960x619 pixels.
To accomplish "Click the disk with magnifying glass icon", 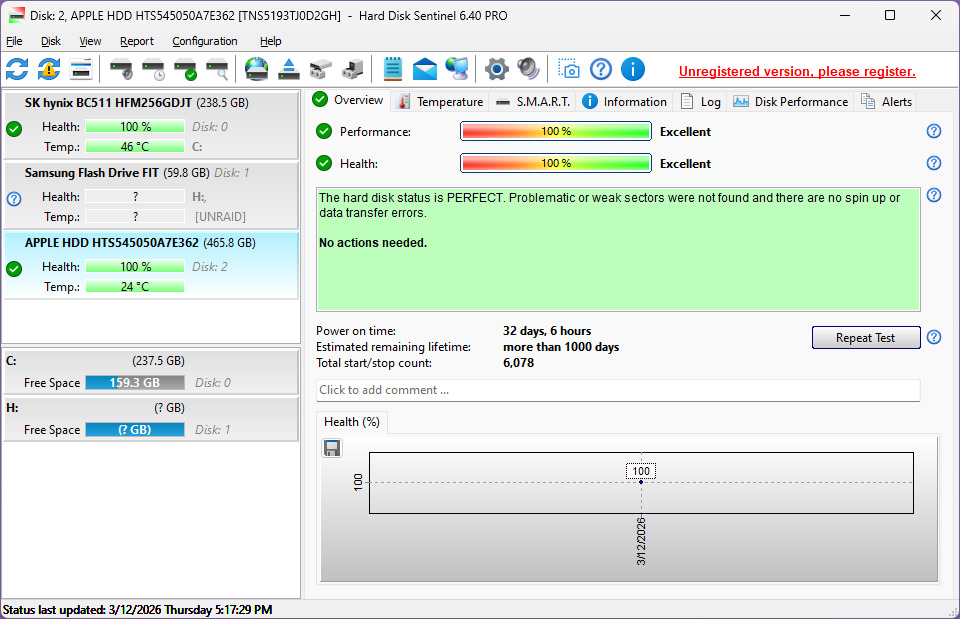I will (217, 69).
